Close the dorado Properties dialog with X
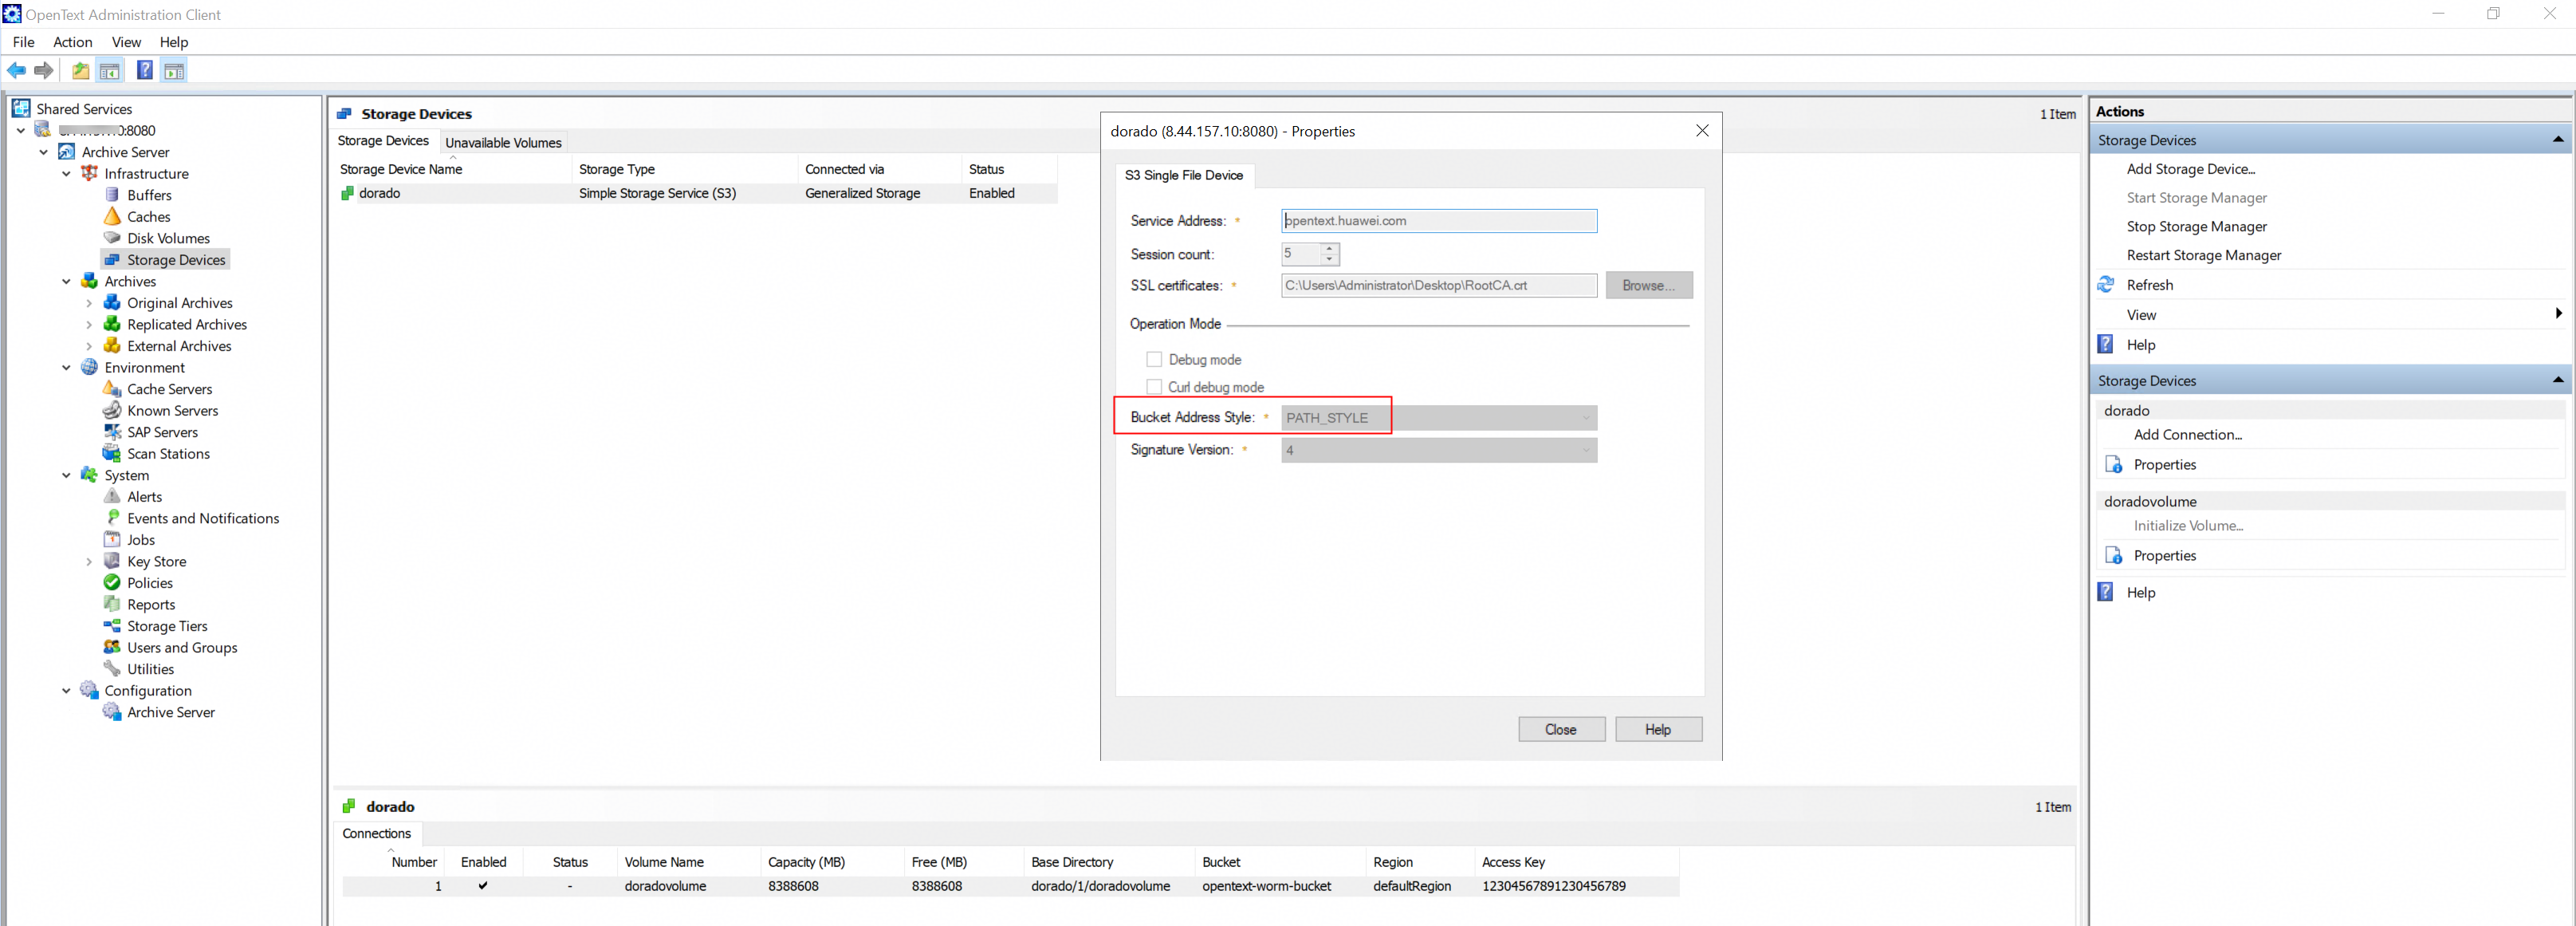This screenshot has width=2576, height=926. [1702, 131]
